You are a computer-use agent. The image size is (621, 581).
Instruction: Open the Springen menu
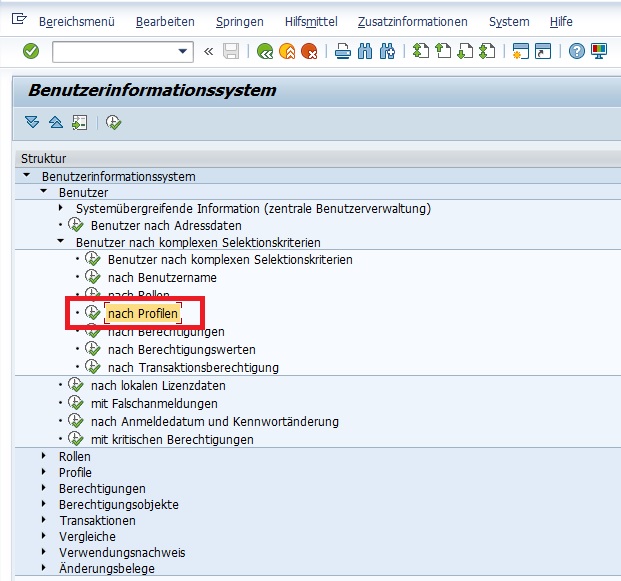tap(240, 21)
